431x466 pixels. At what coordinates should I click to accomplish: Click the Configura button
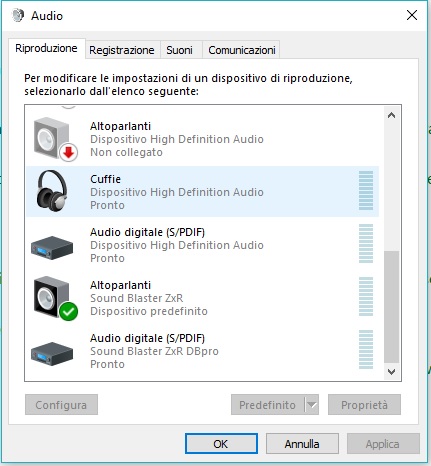[x=61, y=405]
